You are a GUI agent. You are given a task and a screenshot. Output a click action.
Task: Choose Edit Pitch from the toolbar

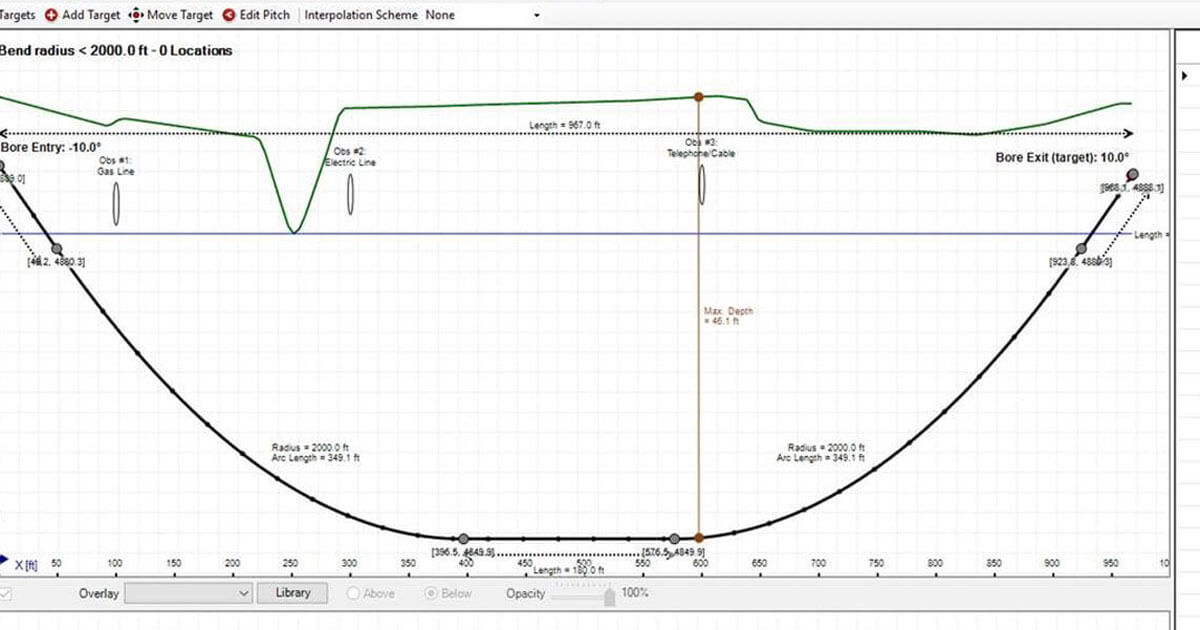tap(264, 15)
